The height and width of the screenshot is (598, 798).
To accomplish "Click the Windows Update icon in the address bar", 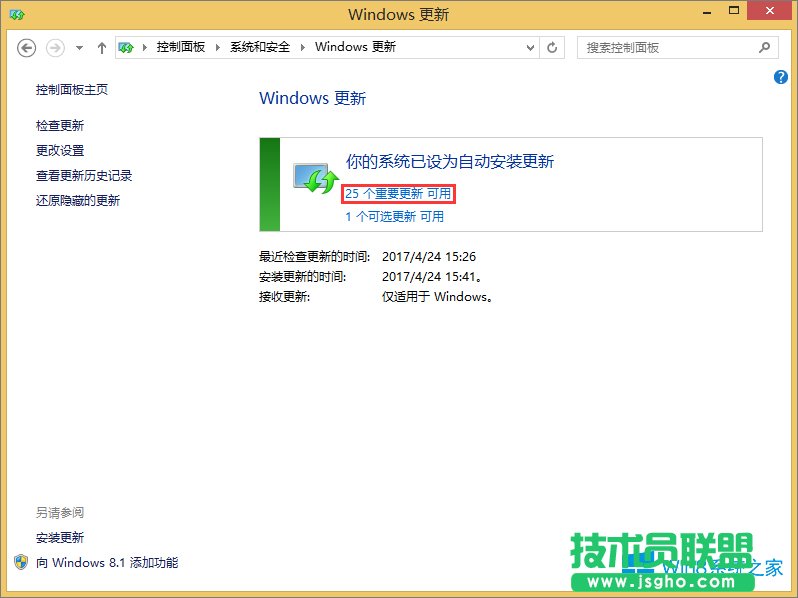I will tap(126, 47).
